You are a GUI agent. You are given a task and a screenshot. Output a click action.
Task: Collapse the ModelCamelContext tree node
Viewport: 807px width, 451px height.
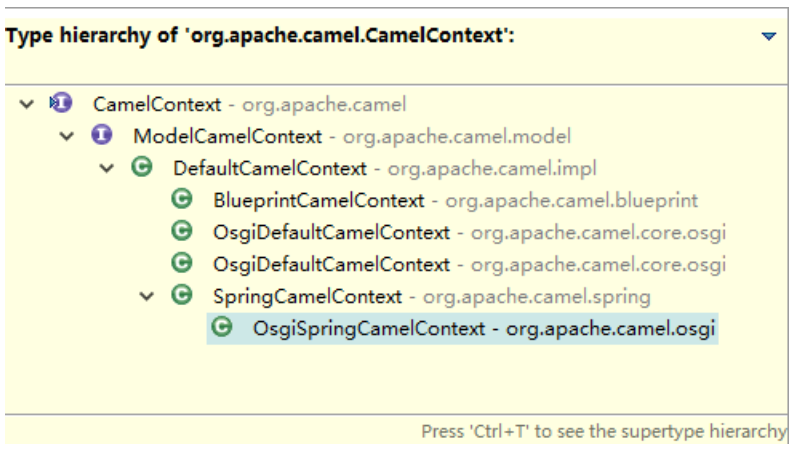[67, 135]
